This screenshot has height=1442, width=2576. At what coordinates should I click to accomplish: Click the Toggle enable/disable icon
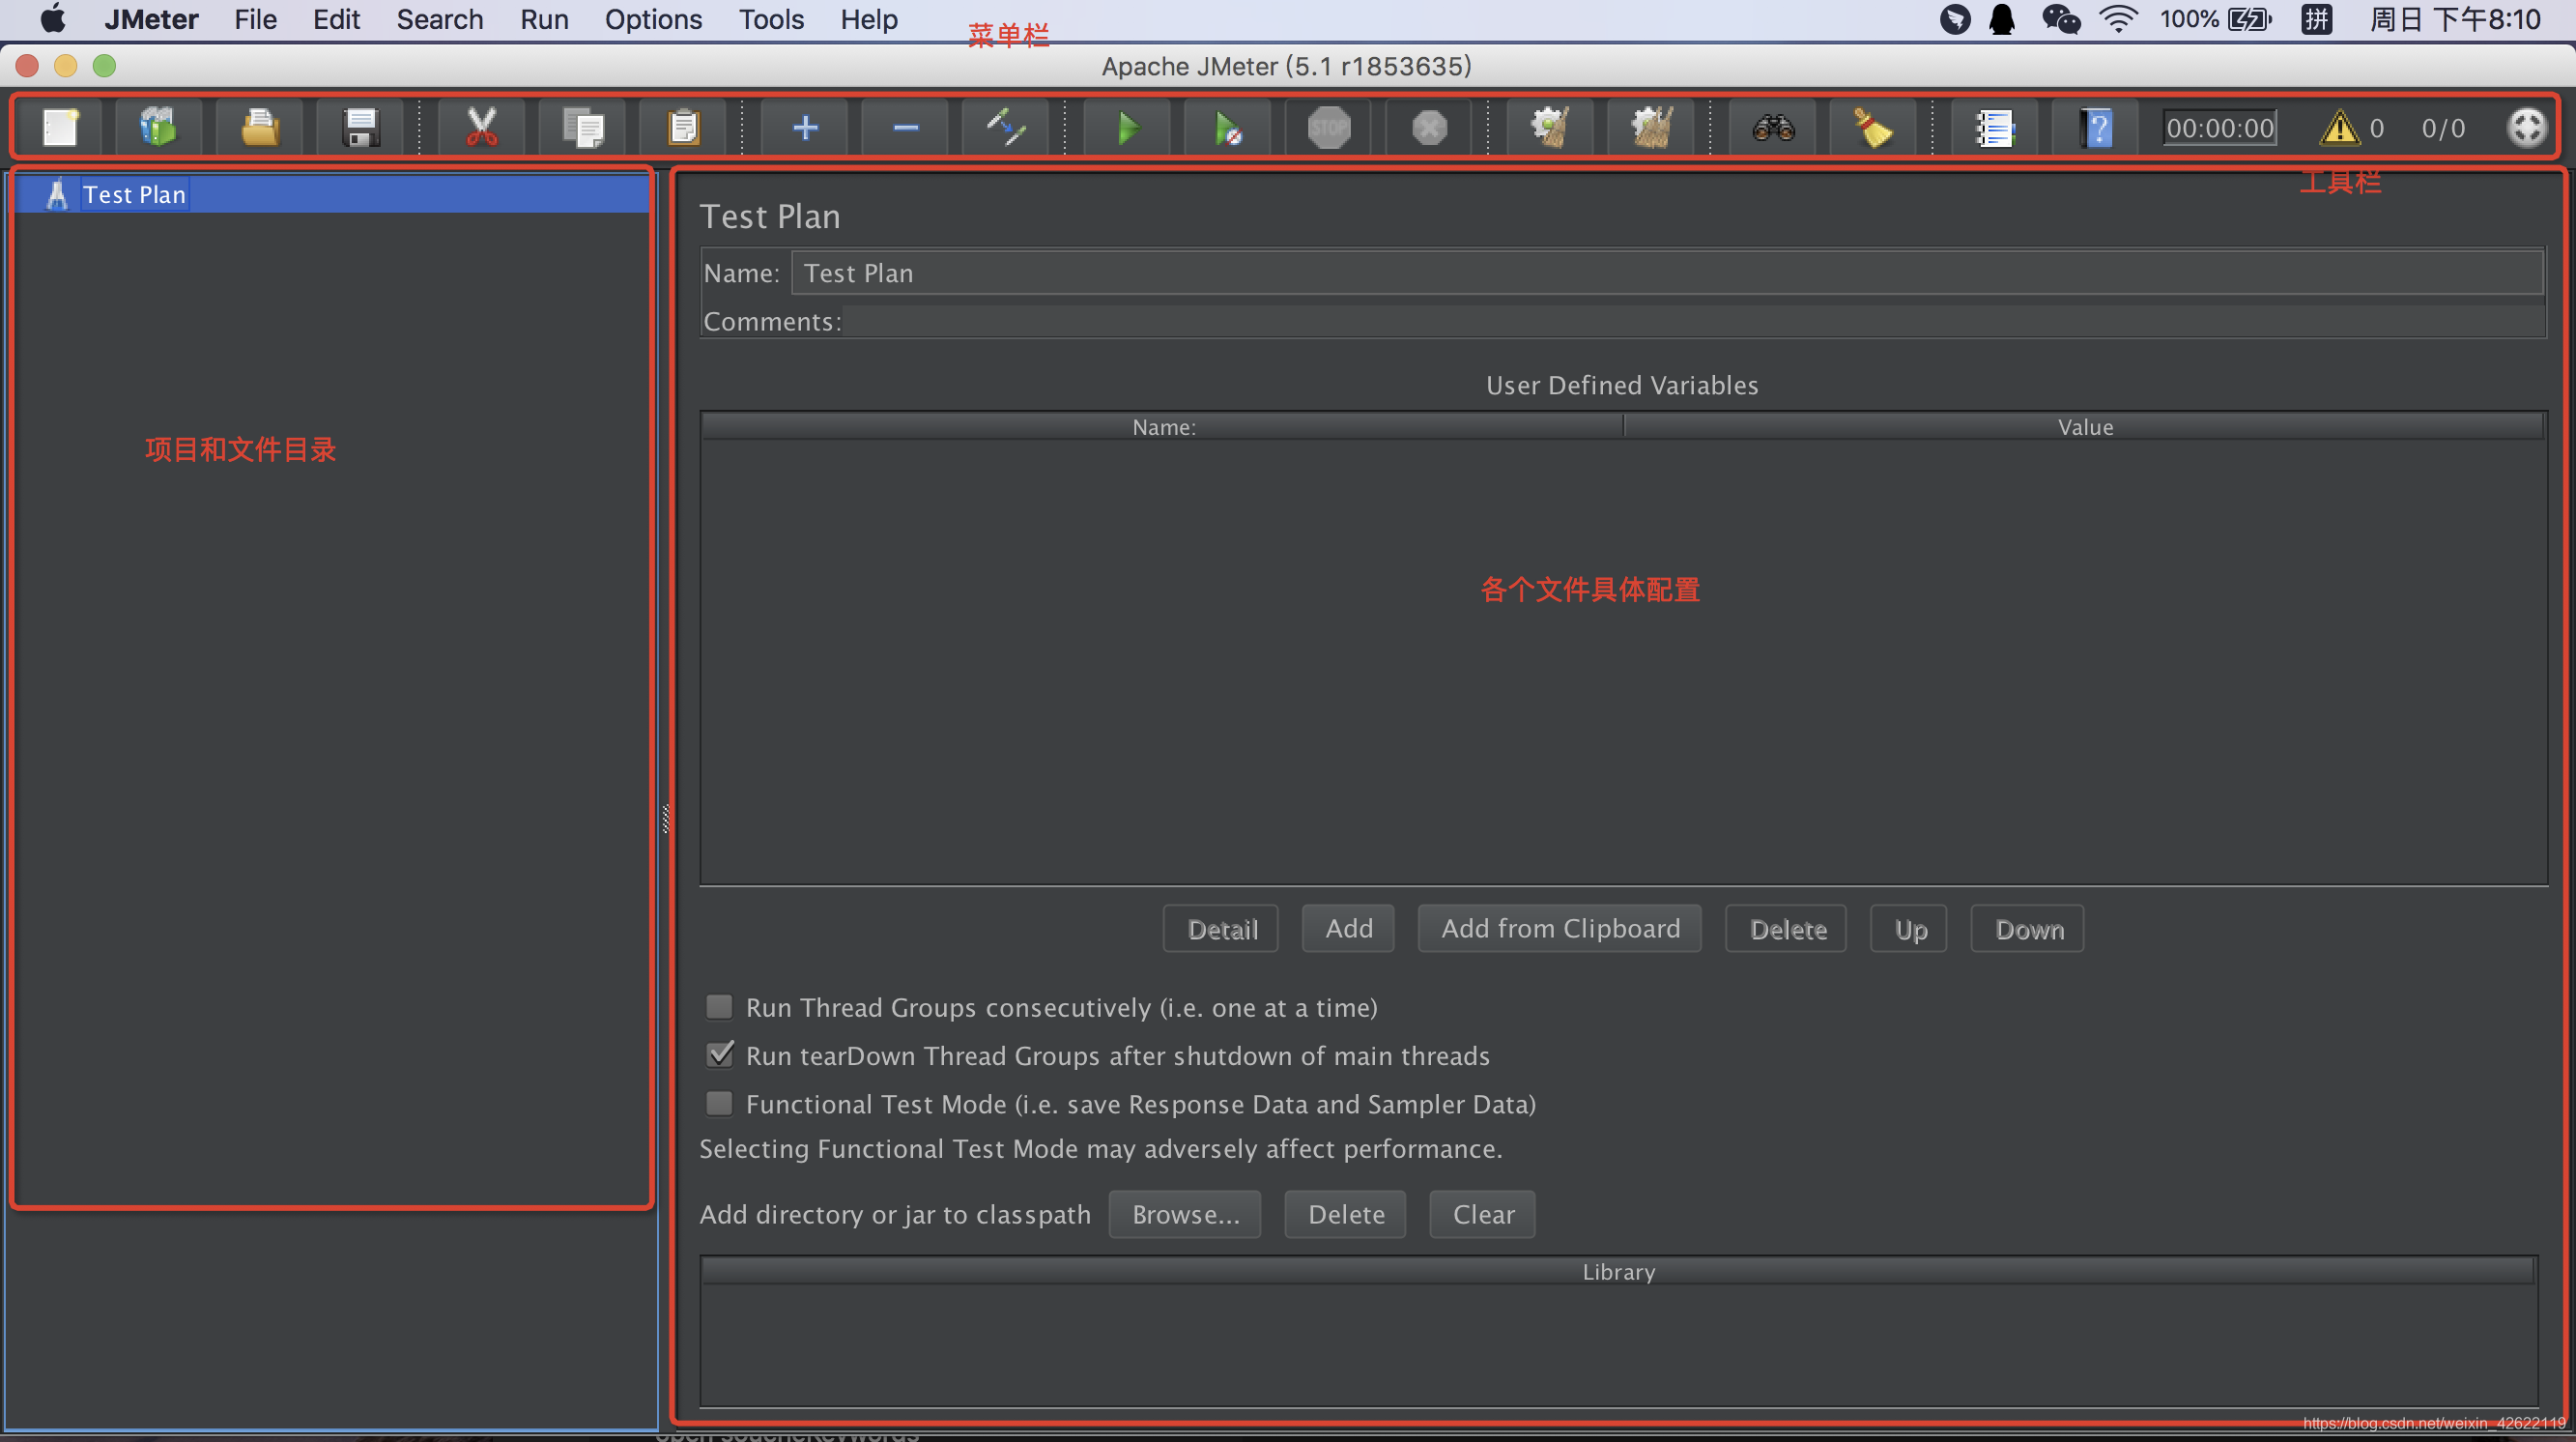point(1006,128)
